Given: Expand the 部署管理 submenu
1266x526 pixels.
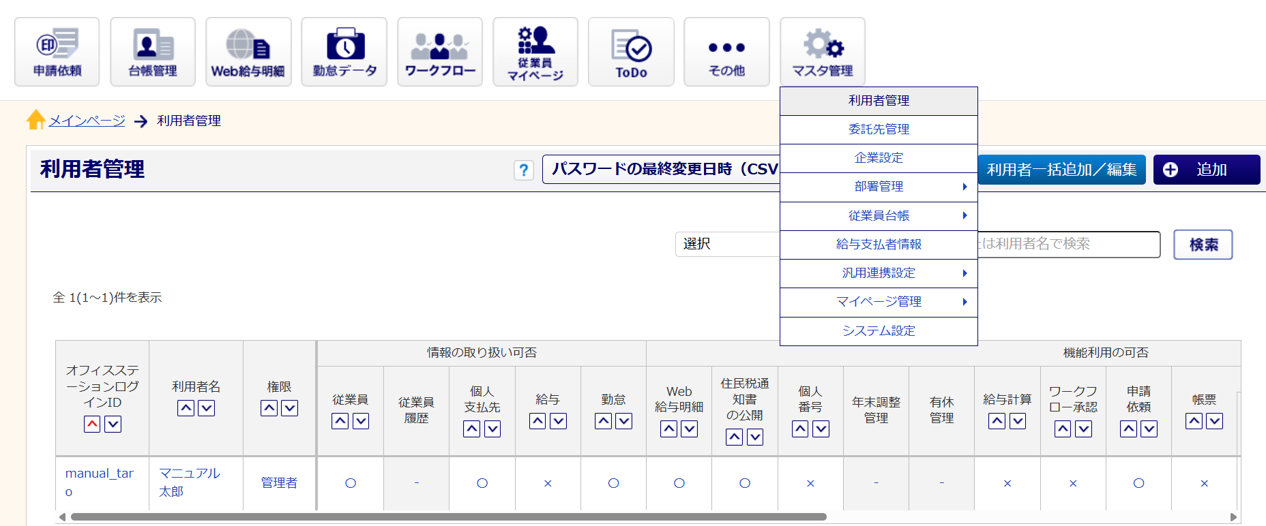Looking at the screenshot, I should click(x=878, y=187).
